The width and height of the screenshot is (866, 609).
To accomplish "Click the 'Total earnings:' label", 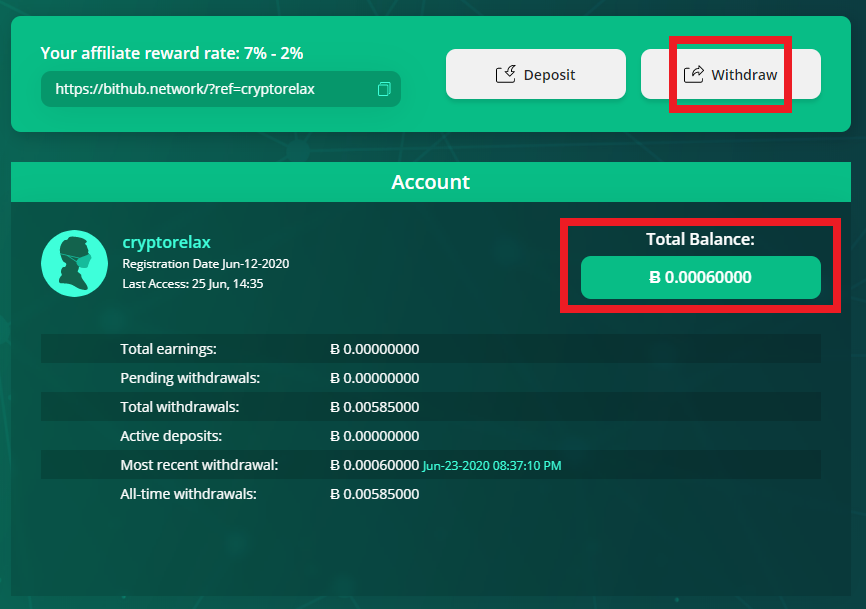I will click(x=168, y=349).
